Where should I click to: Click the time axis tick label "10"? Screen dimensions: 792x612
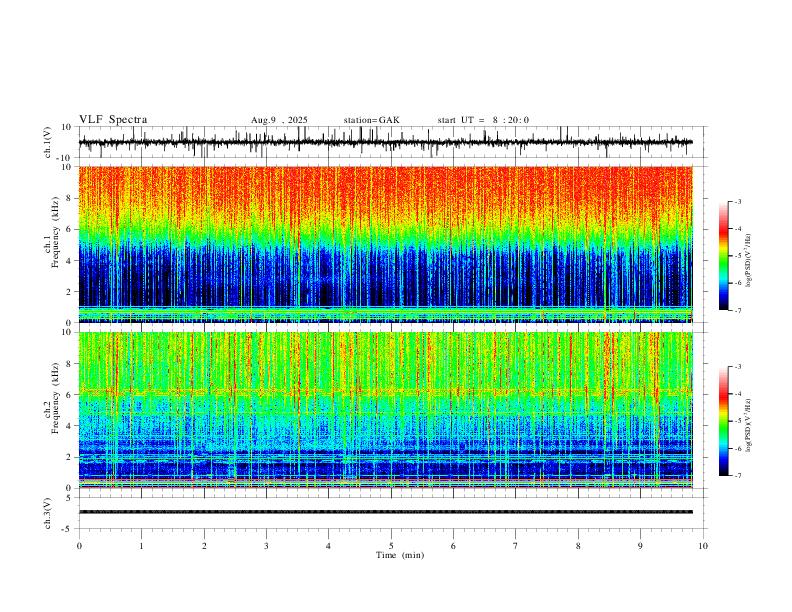[703, 546]
